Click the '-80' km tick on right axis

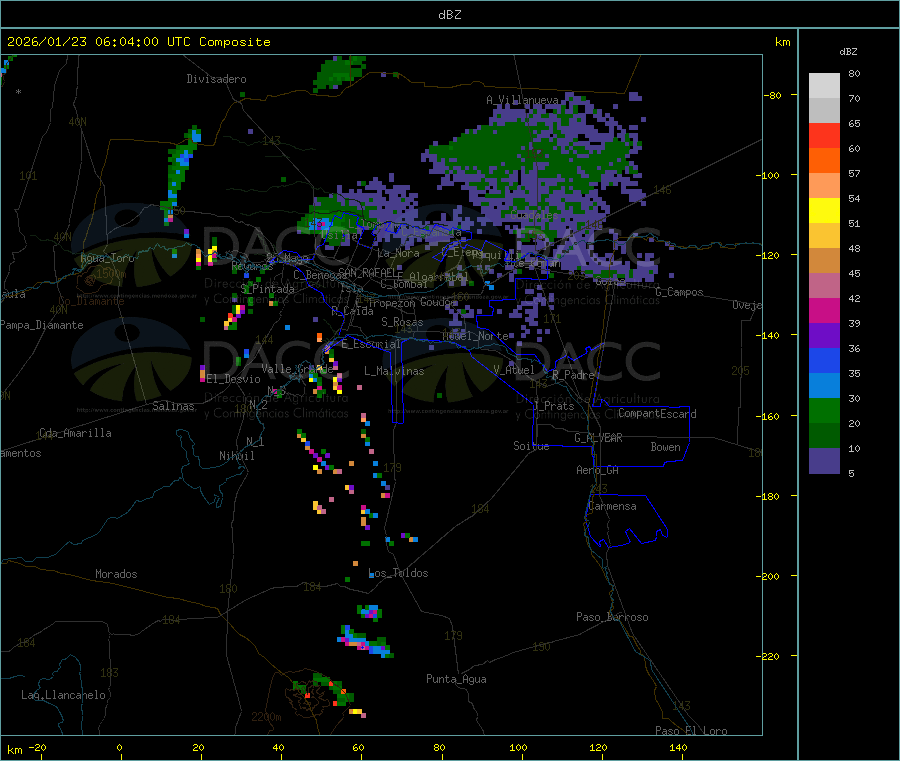point(772,95)
